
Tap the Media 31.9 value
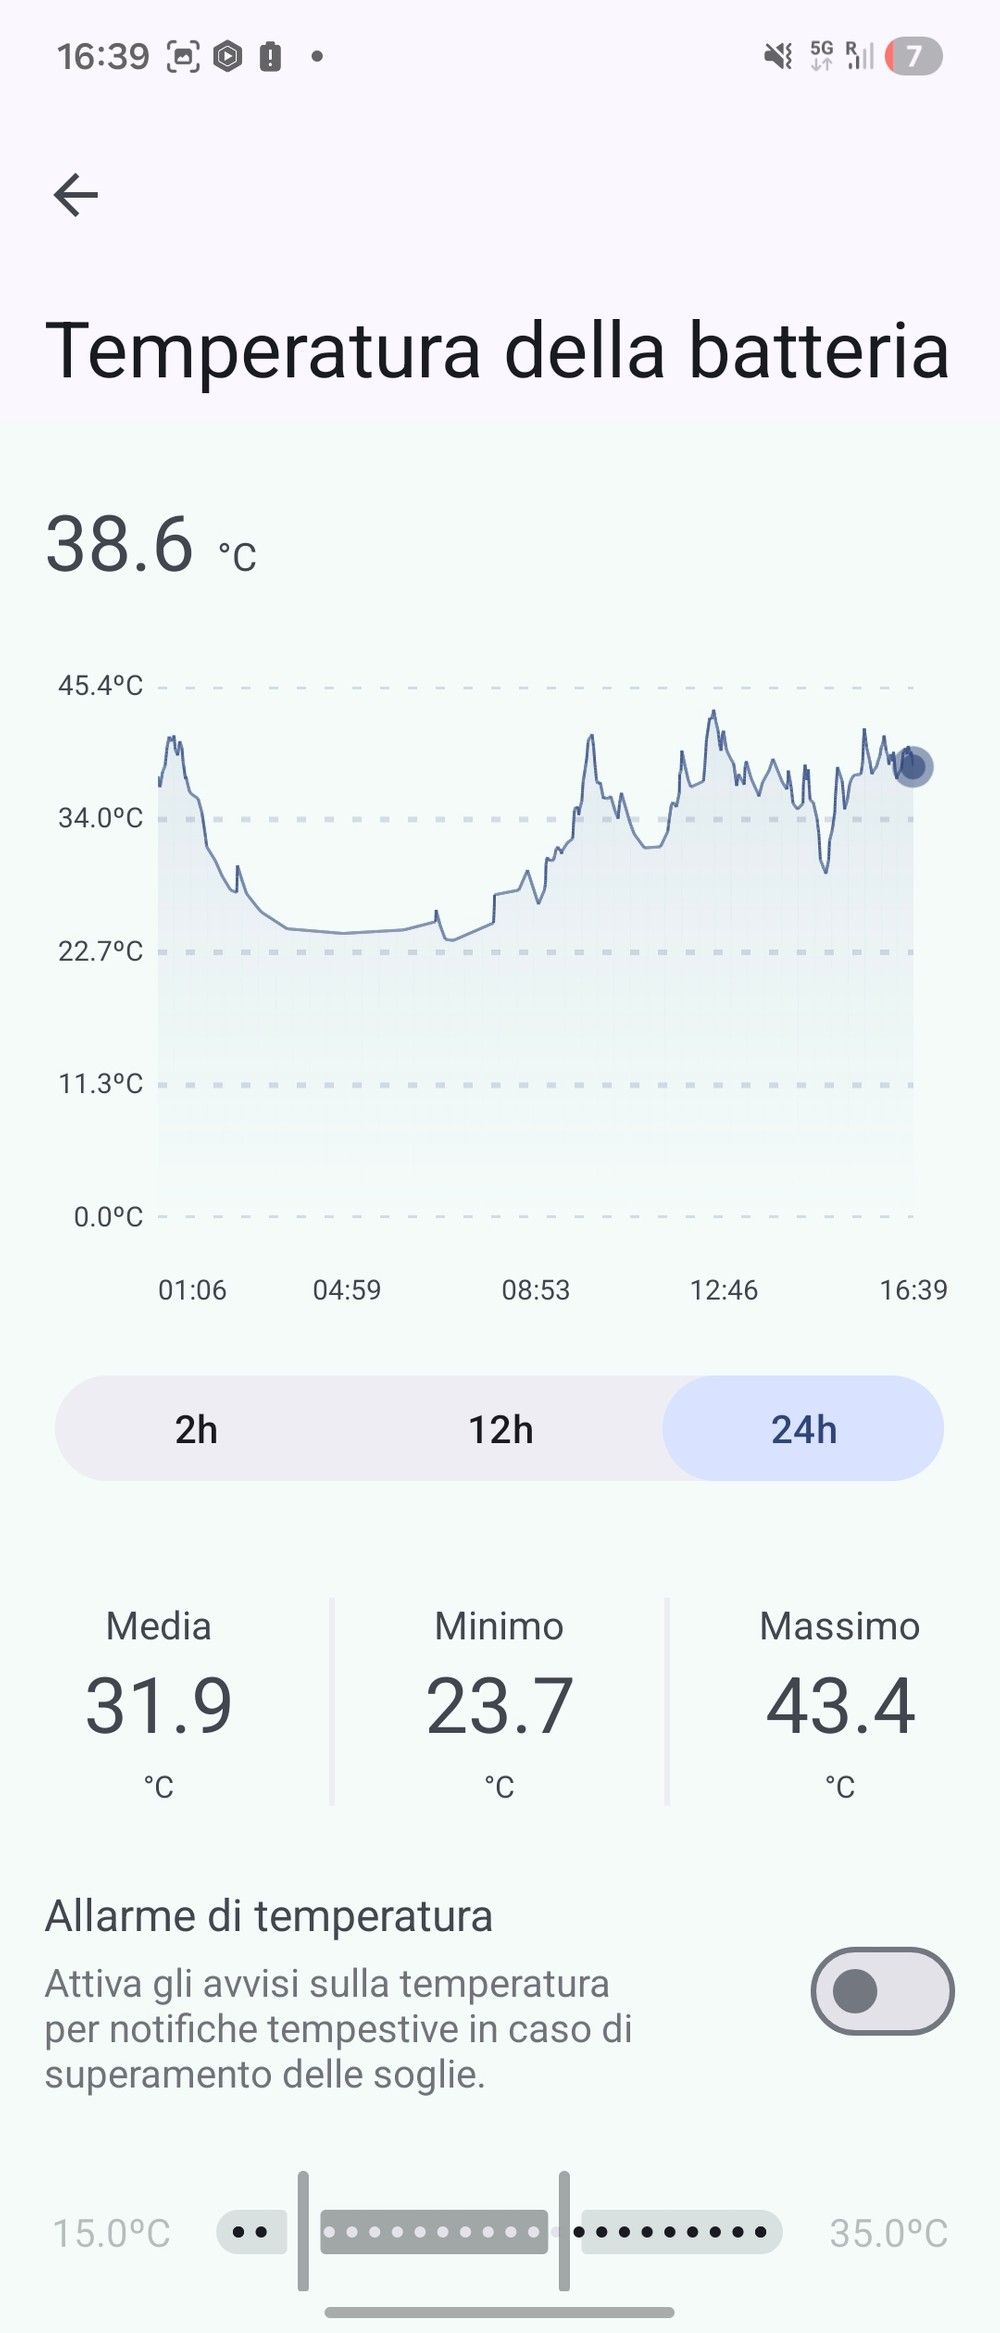pos(158,1706)
